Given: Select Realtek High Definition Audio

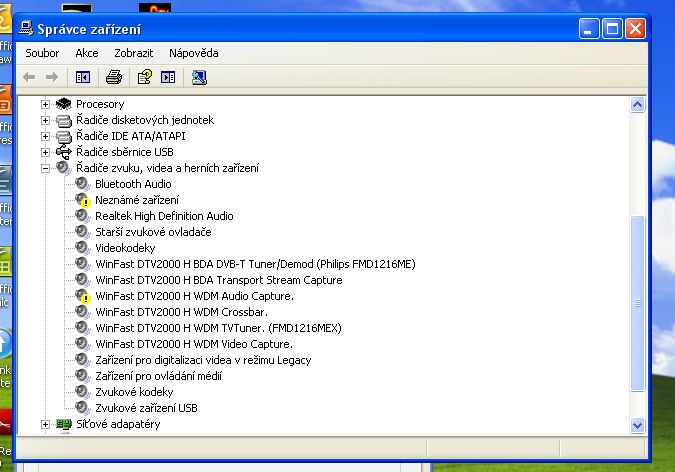Looking at the screenshot, I should click(164, 216).
